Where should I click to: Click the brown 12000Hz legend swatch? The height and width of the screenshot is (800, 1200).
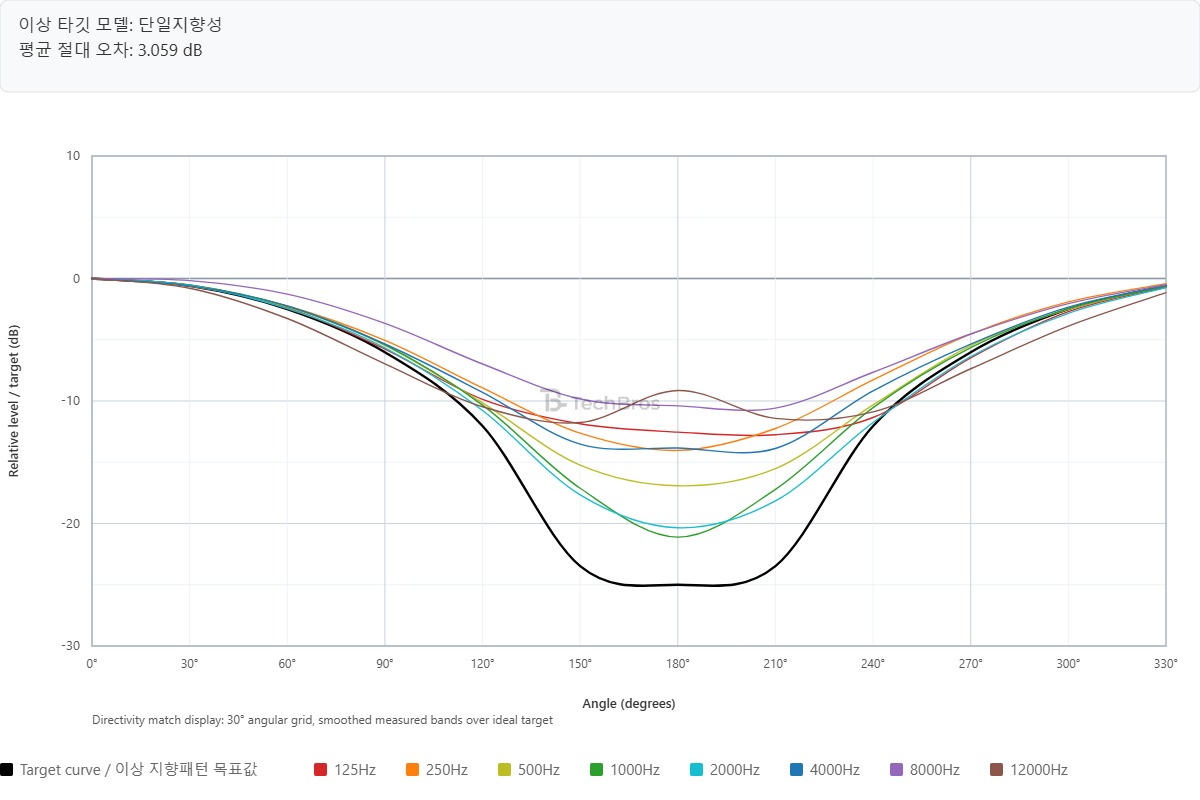(x=997, y=769)
